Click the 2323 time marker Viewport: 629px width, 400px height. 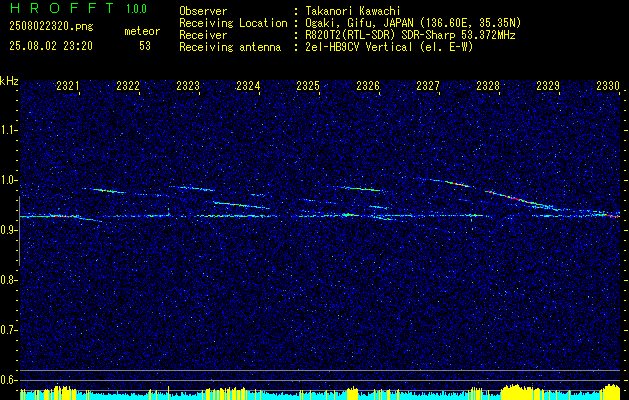point(188,85)
